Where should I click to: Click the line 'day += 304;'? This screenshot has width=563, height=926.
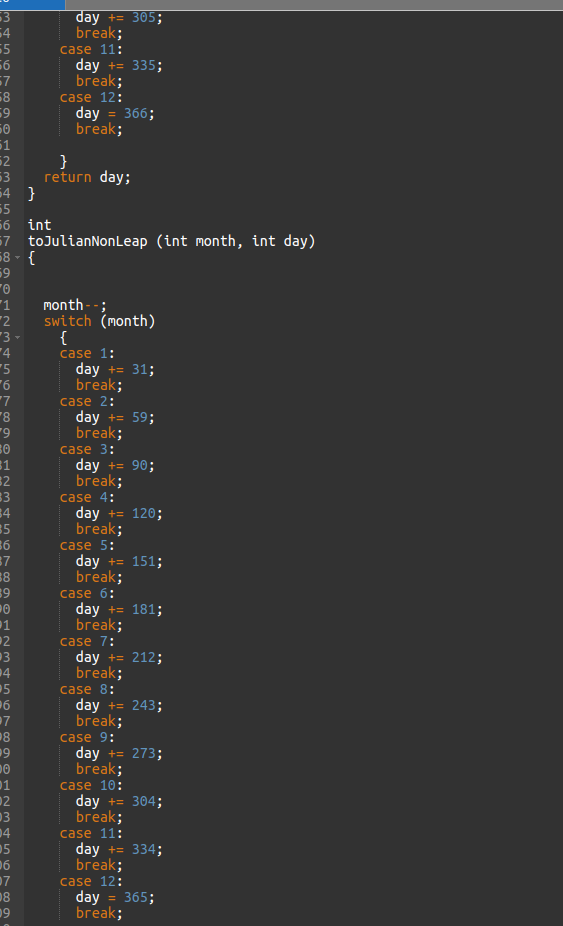[x=119, y=801]
